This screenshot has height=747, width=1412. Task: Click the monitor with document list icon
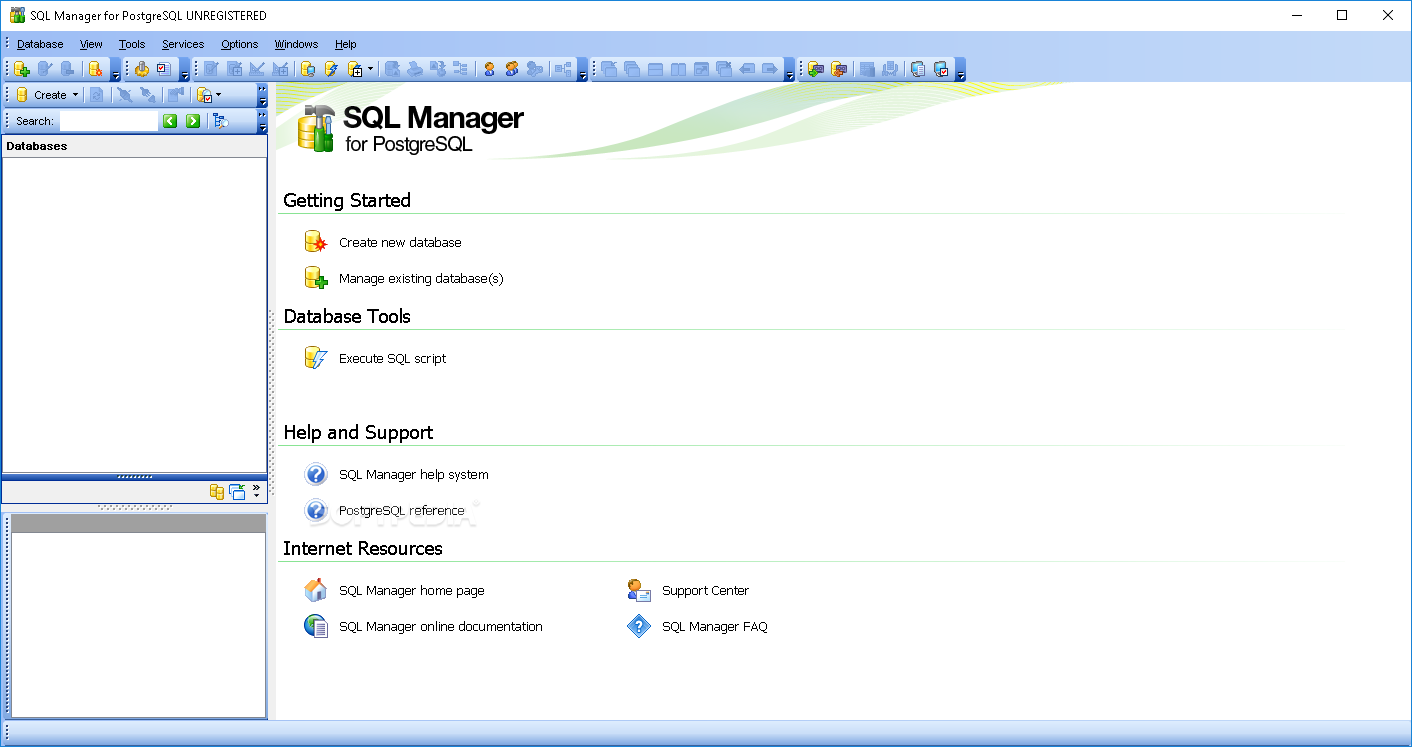pos(918,69)
